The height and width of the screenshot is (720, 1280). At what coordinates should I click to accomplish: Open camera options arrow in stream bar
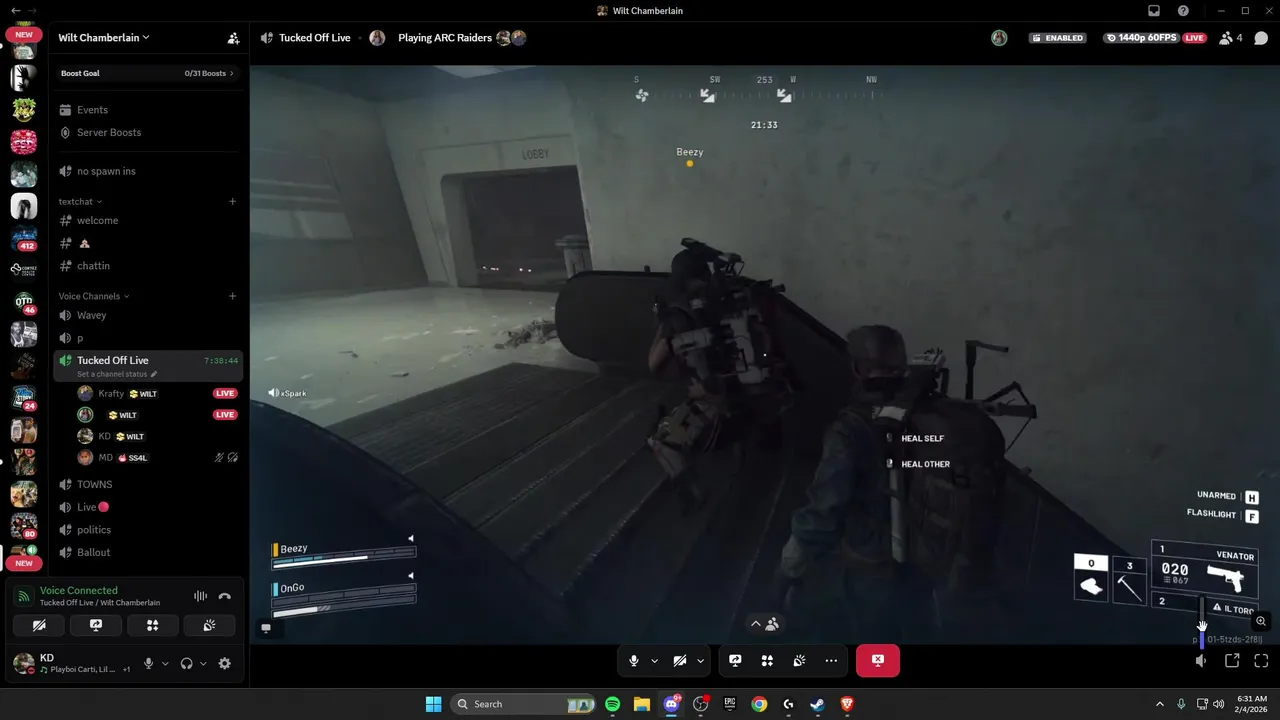point(700,661)
